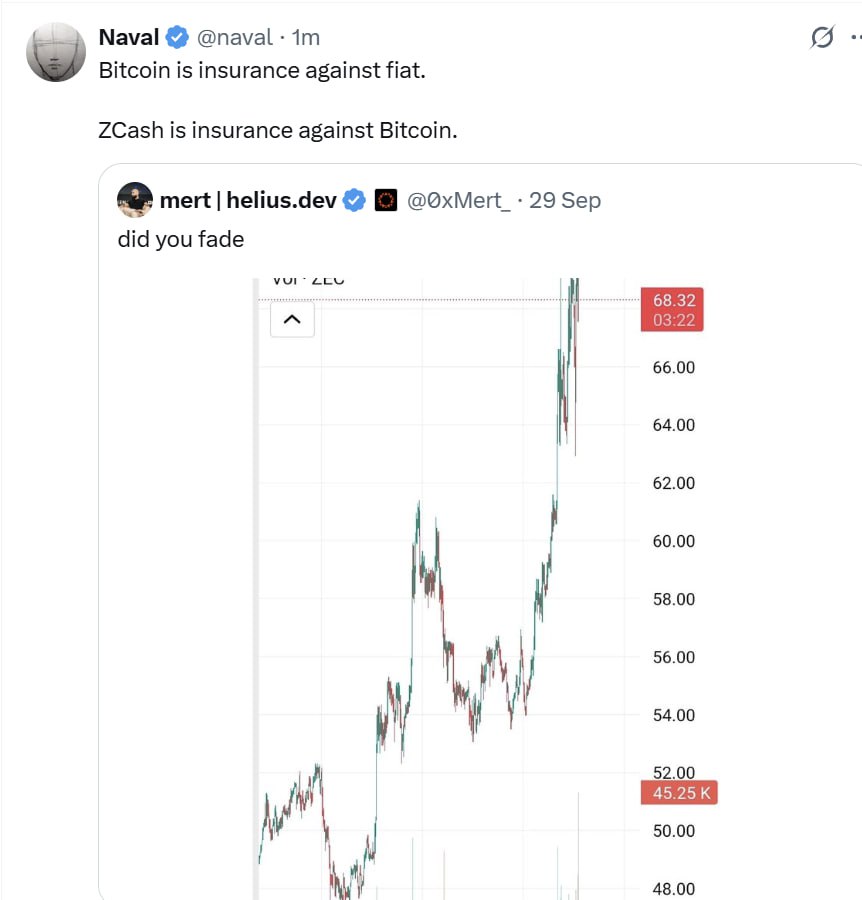Click Naval's profile avatar

[x=55, y=52]
